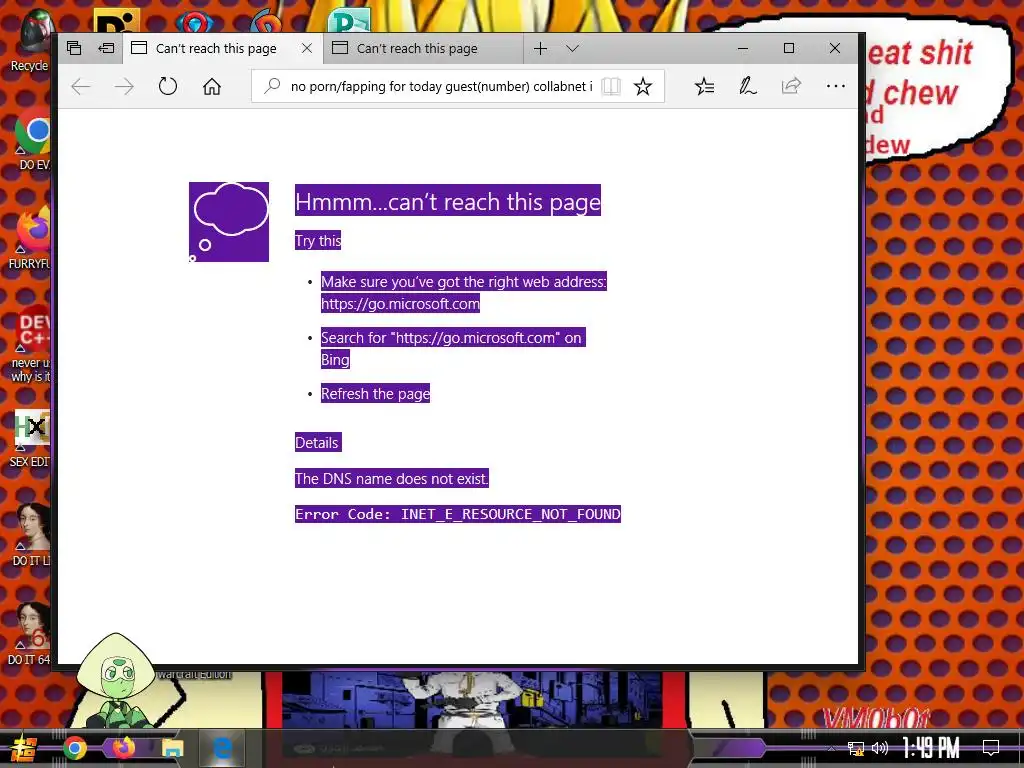The width and height of the screenshot is (1024, 768).
Task: Refresh the page using the reload icon
Action: click(168, 86)
